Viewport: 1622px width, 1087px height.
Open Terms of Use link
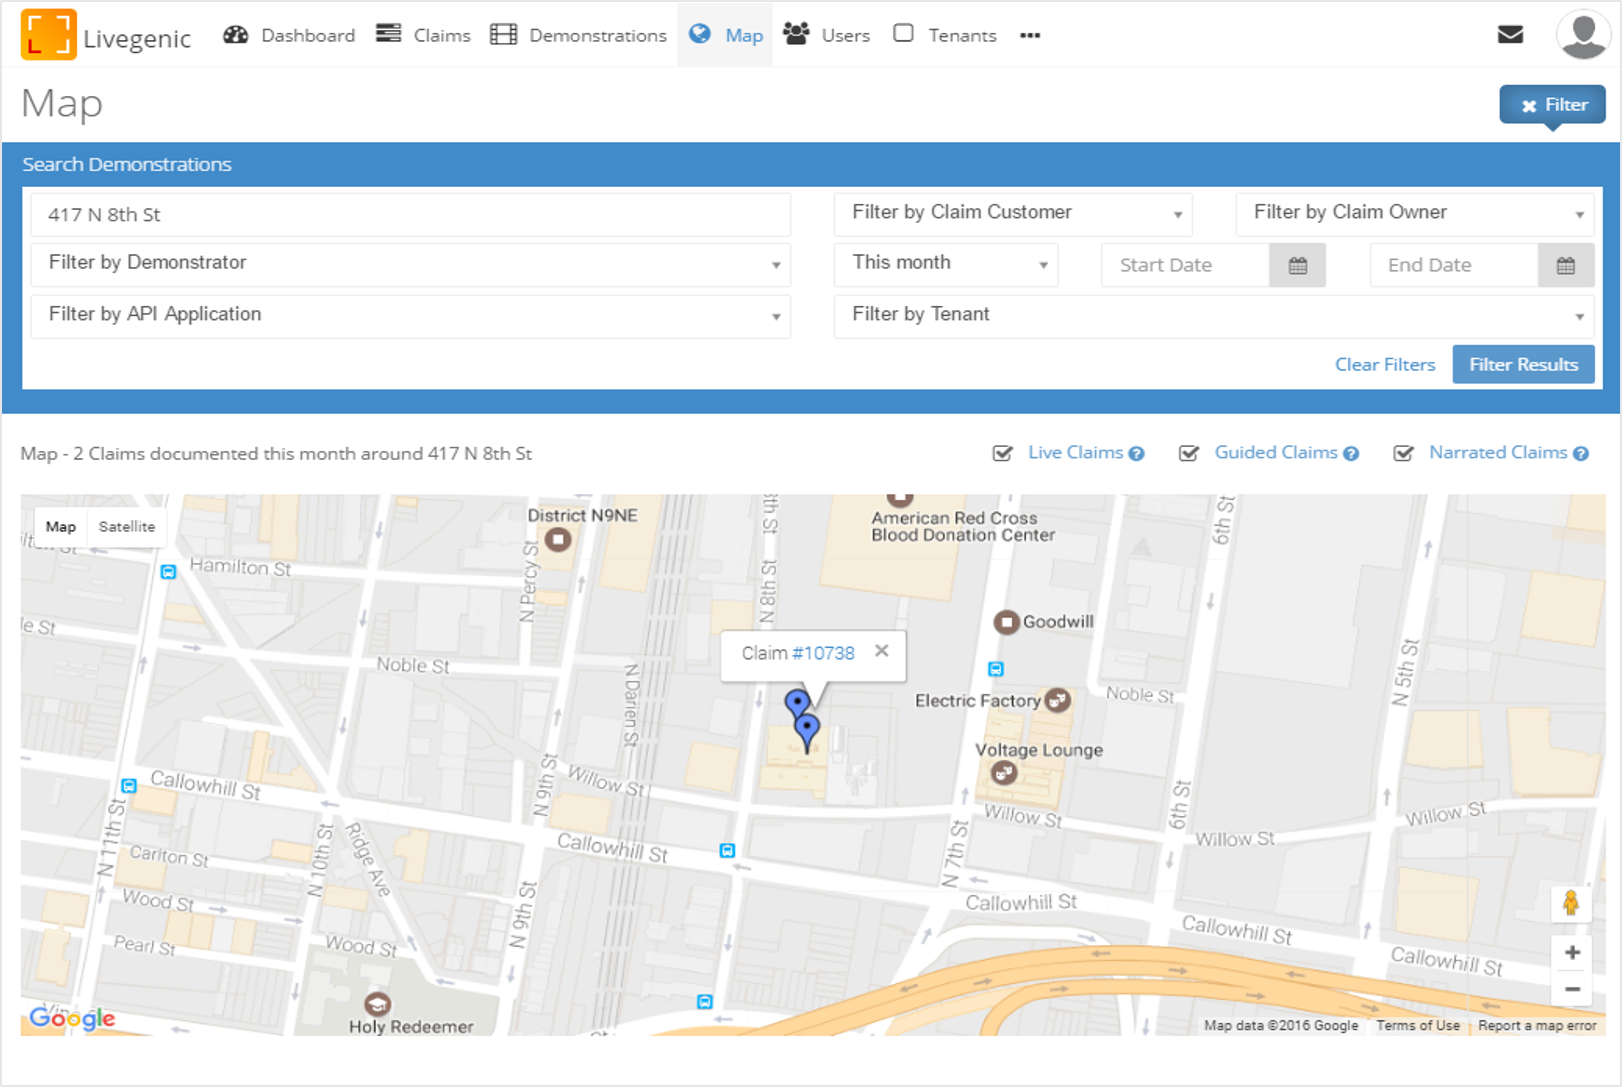click(x=1418, y=1026)
